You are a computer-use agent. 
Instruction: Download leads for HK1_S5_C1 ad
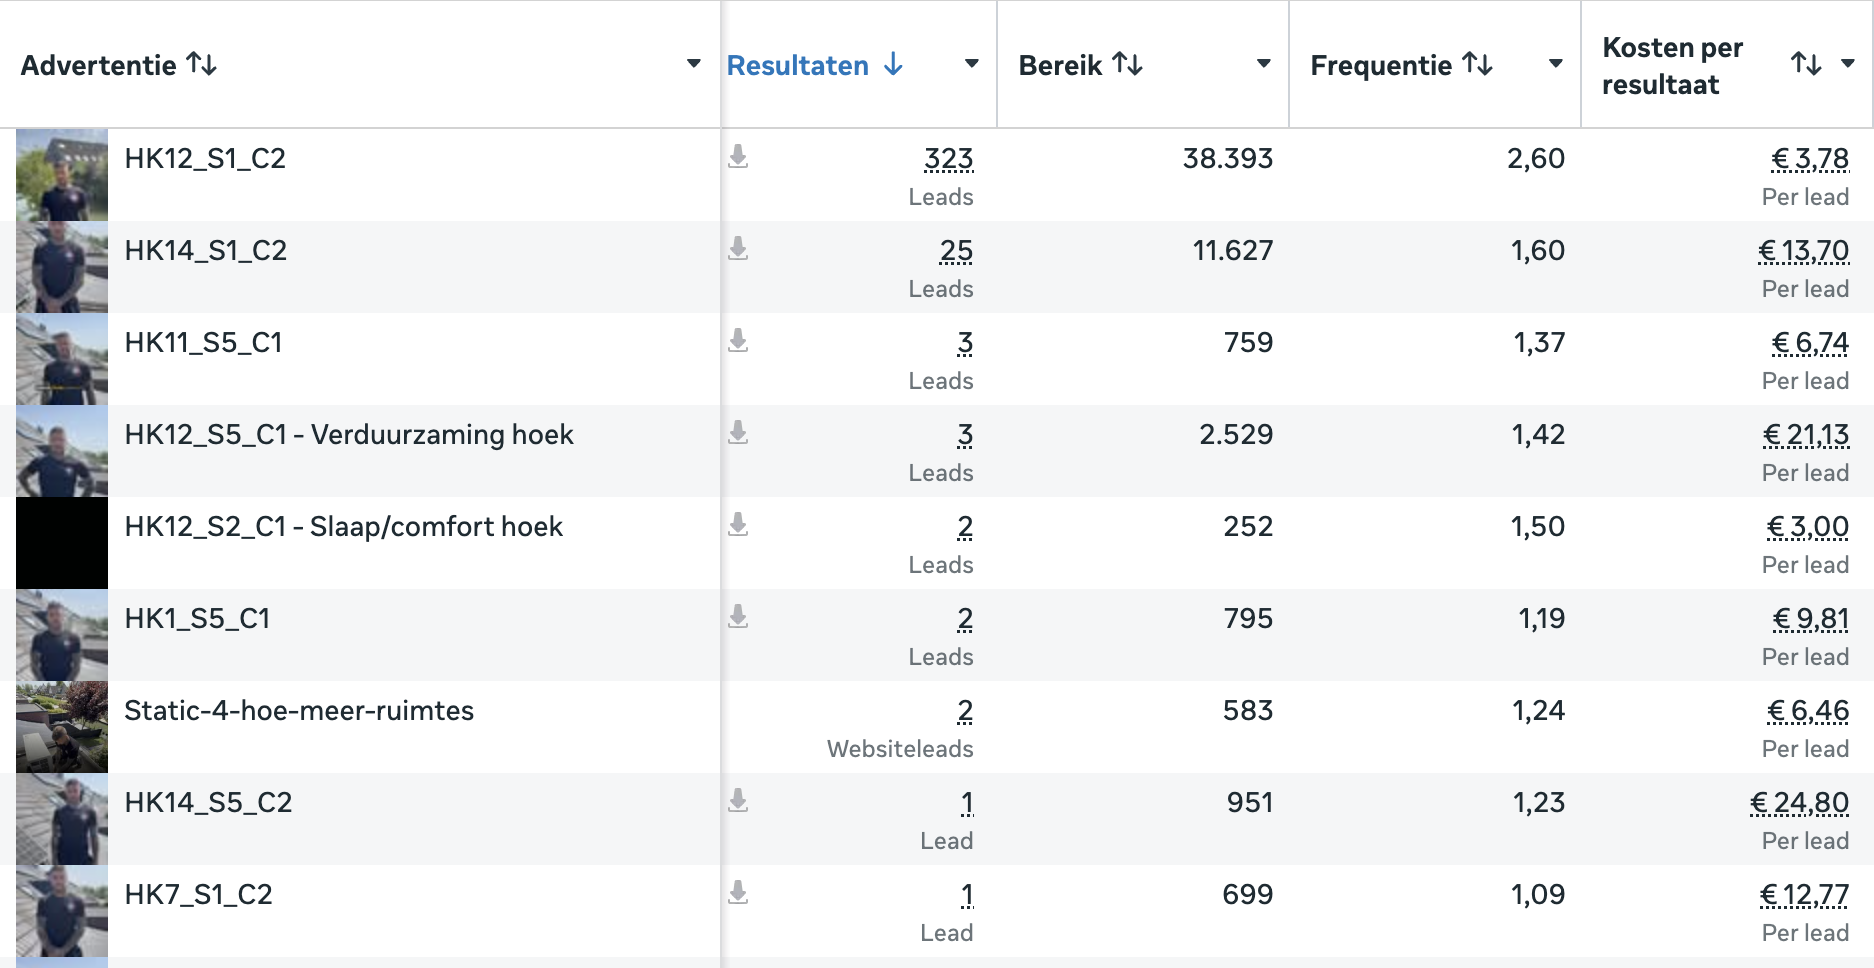point(738,617)
